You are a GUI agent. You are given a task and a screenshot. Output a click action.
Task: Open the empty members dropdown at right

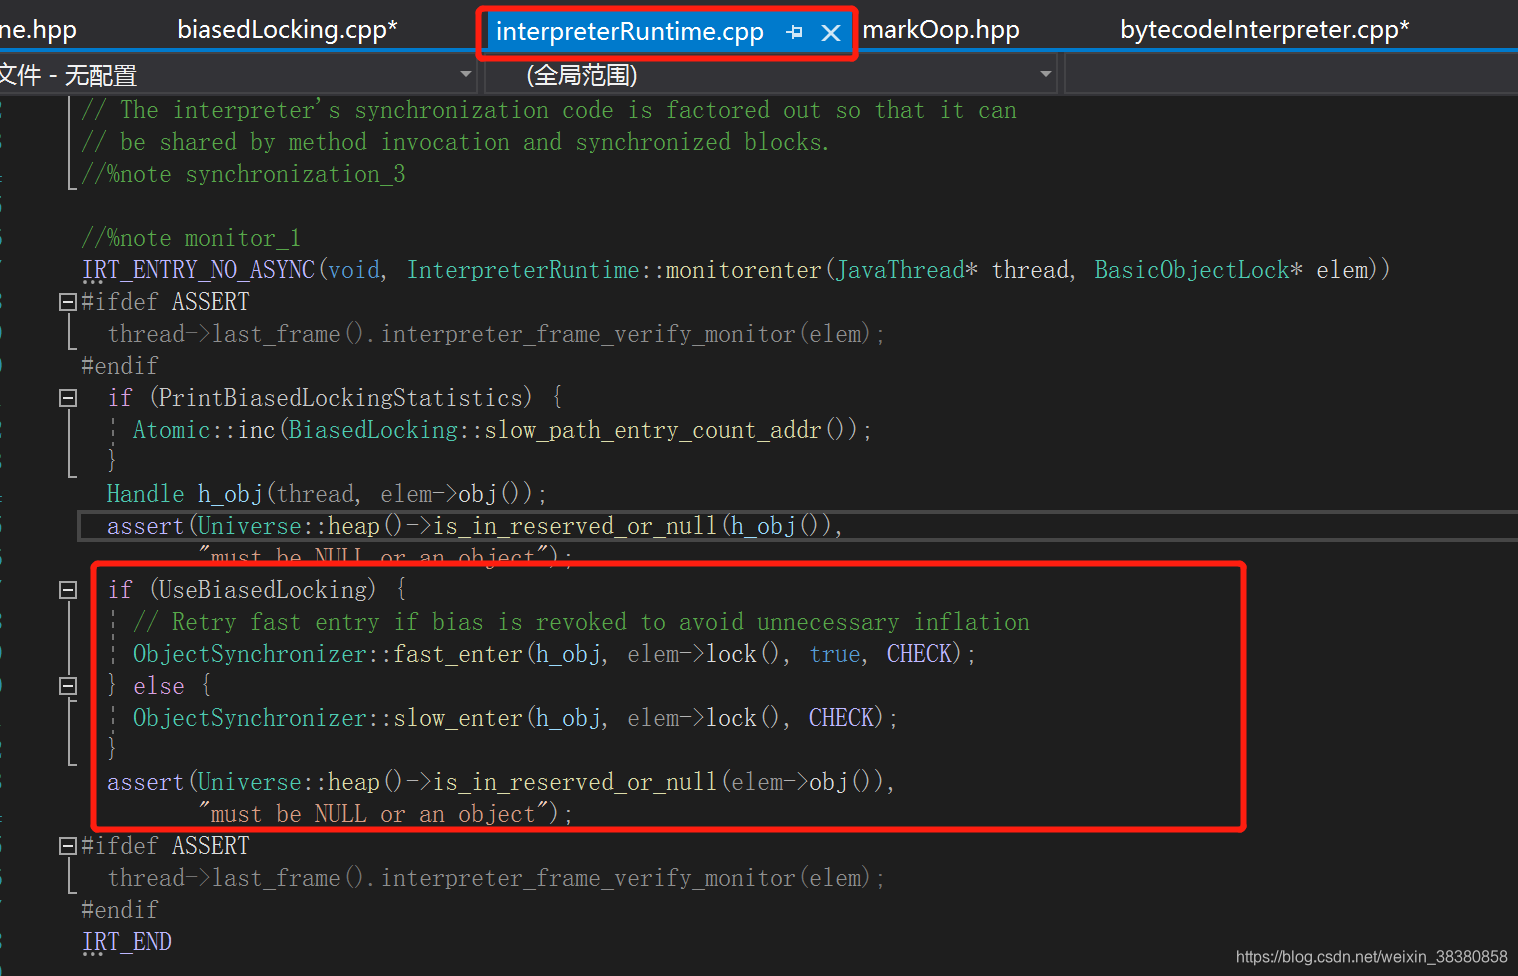point(1291,74)
